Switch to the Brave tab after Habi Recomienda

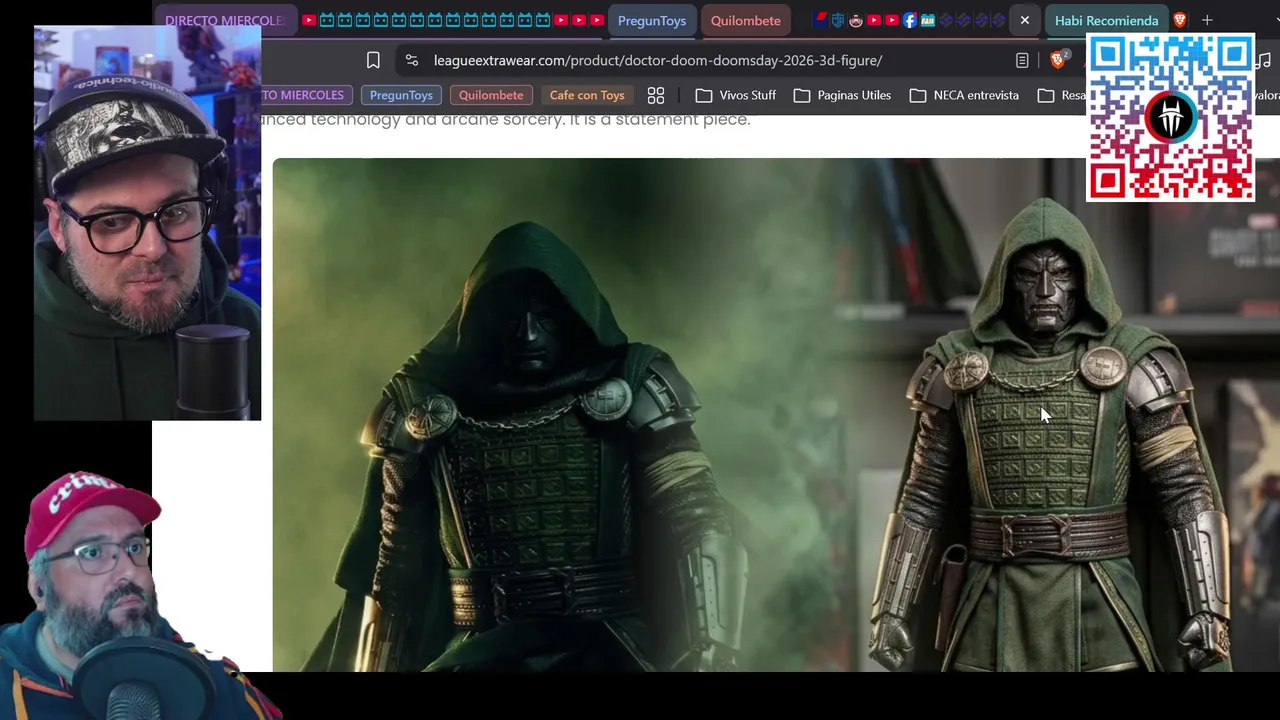coord(1180,20)
